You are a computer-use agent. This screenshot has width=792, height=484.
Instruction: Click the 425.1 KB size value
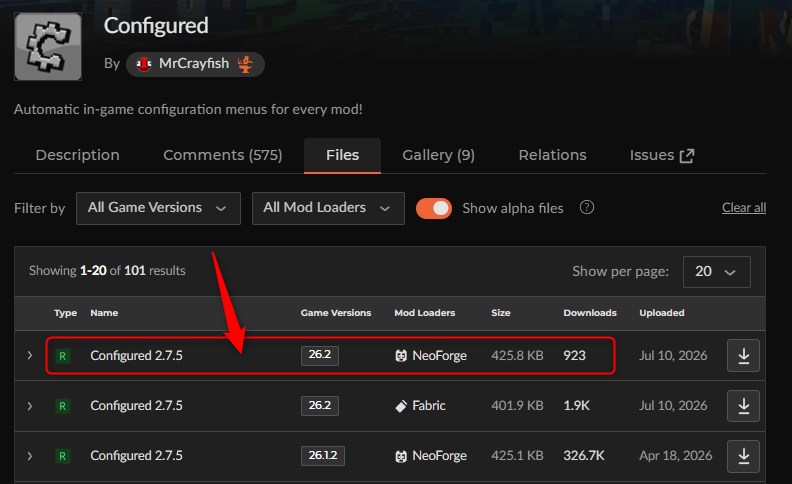point(517,456)
